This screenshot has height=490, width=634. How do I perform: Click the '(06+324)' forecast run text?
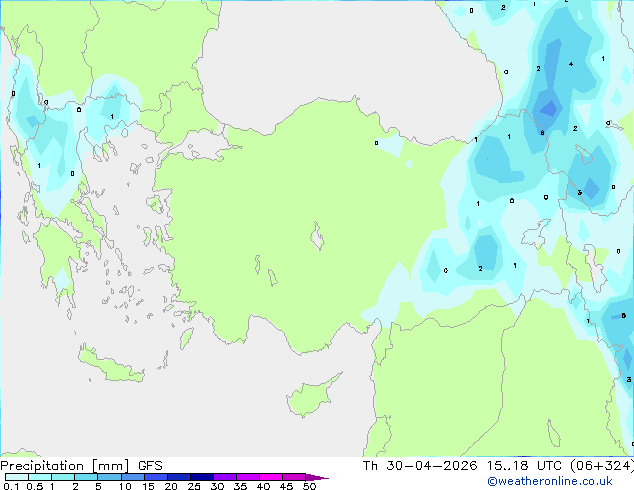(x=602, y=466)
